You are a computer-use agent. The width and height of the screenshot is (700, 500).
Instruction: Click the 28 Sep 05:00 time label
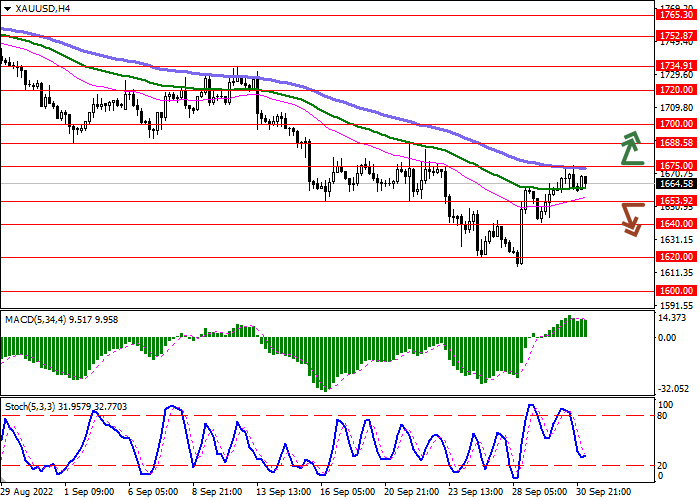point(540,492)
